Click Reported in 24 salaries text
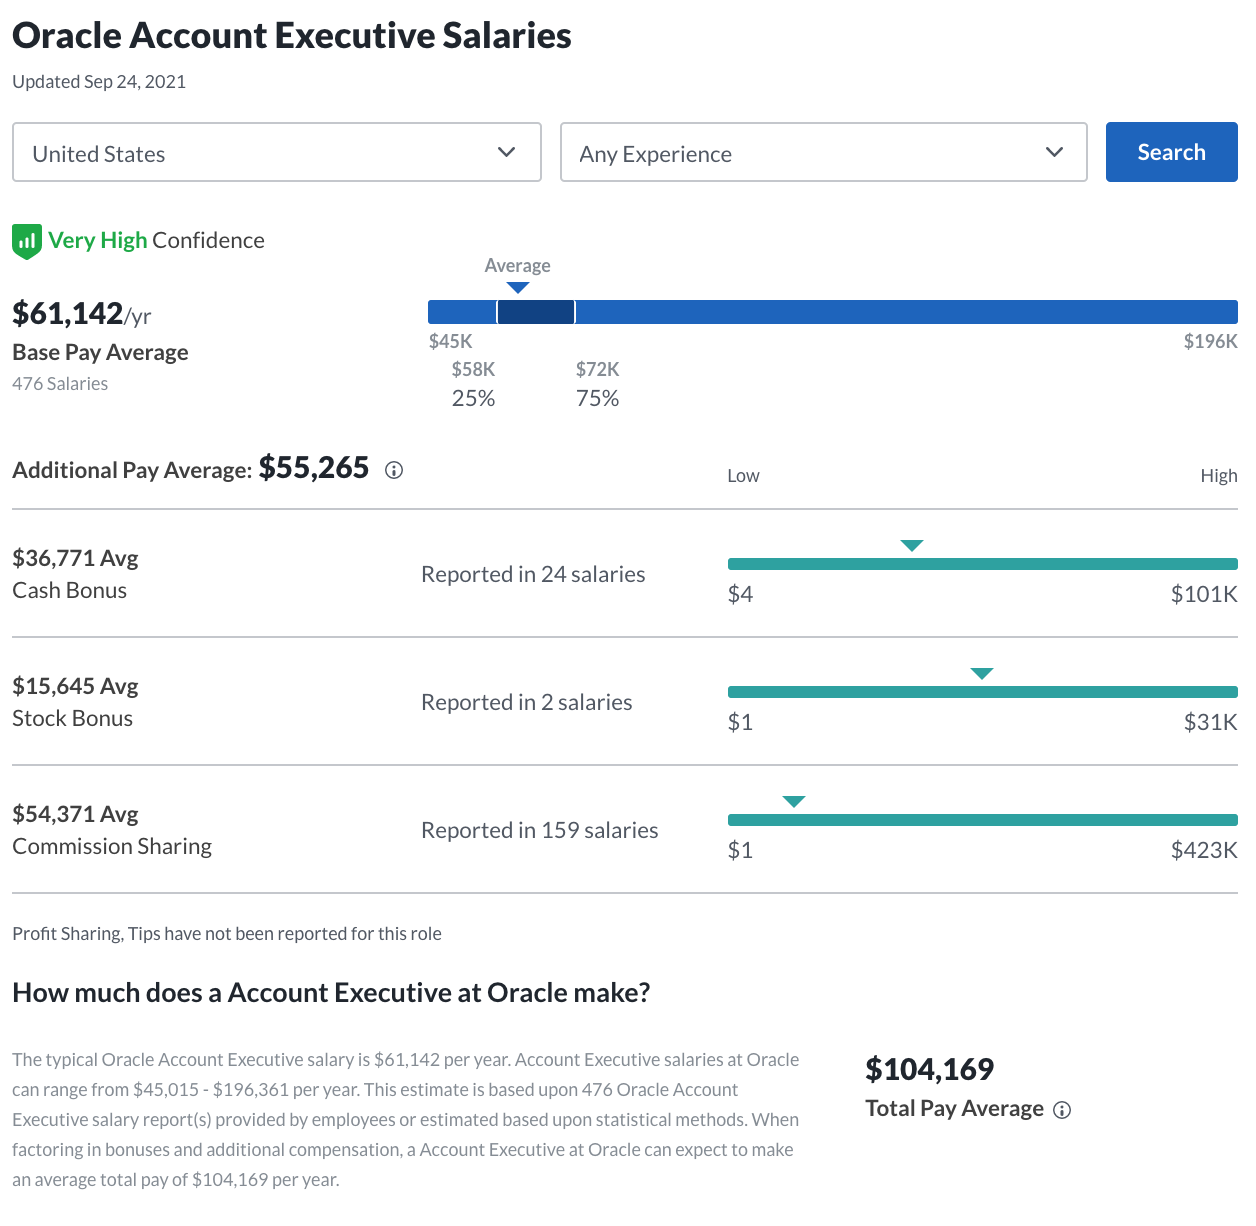The image size is (1256, 1226). 533,574
